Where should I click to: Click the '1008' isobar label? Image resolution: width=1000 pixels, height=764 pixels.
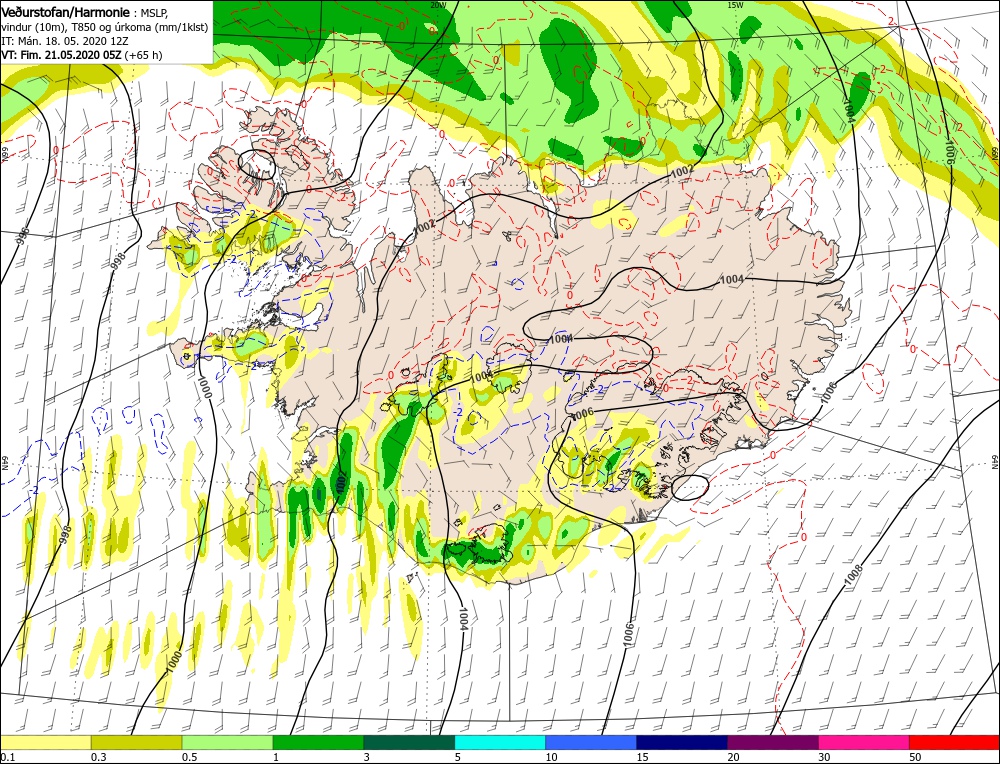point(855,577)
